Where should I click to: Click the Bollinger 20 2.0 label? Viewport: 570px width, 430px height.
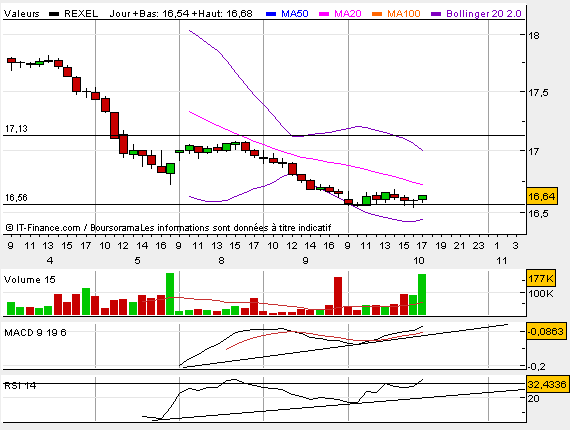tap(484, 14)
